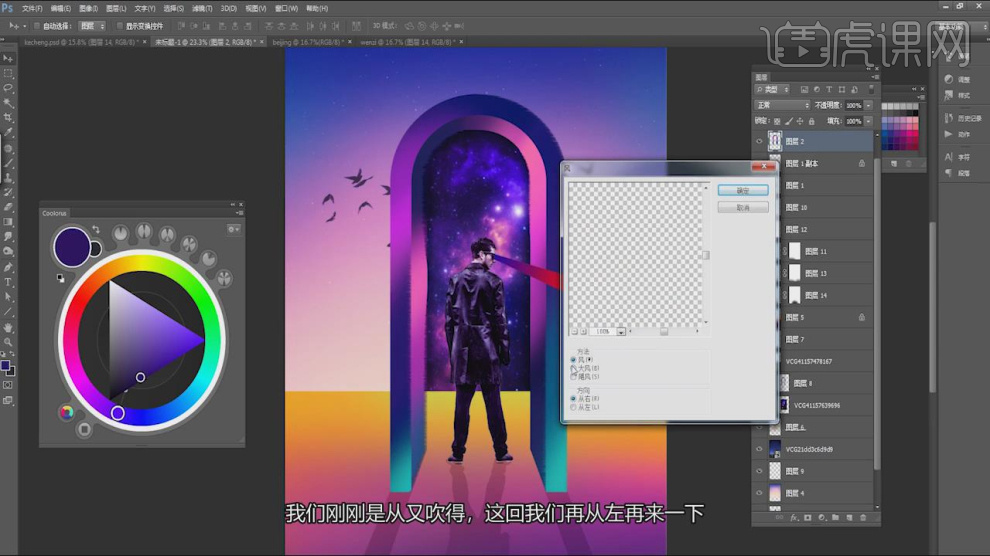Image resolution: width=990 pixels, height=556 pixels.
Task: Select 风 method radio button
Action: pos(573,360)
